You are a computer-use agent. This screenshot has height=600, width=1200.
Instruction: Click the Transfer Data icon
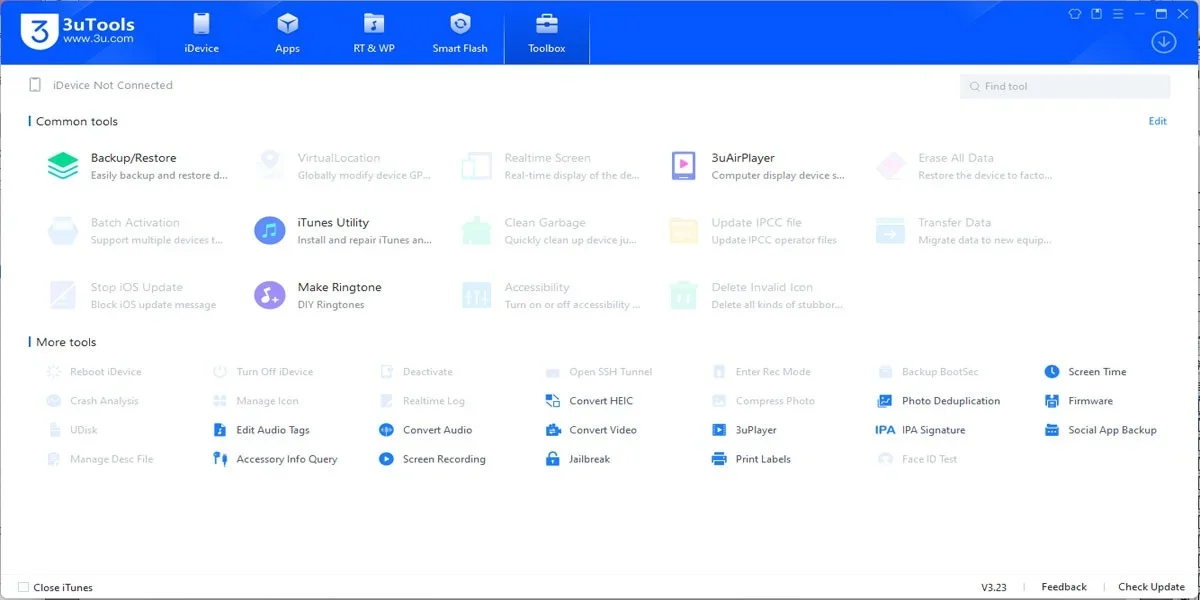[x=891, y=231]
